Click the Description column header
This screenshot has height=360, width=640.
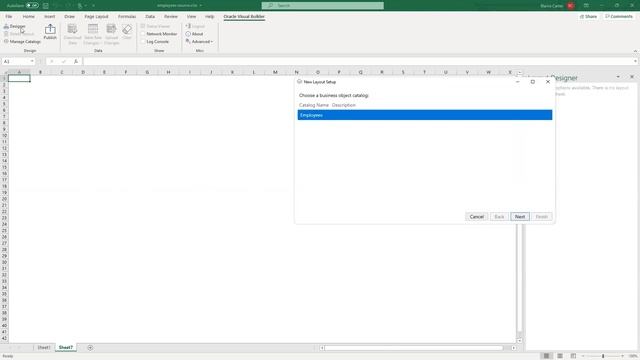tap(344, 105)
